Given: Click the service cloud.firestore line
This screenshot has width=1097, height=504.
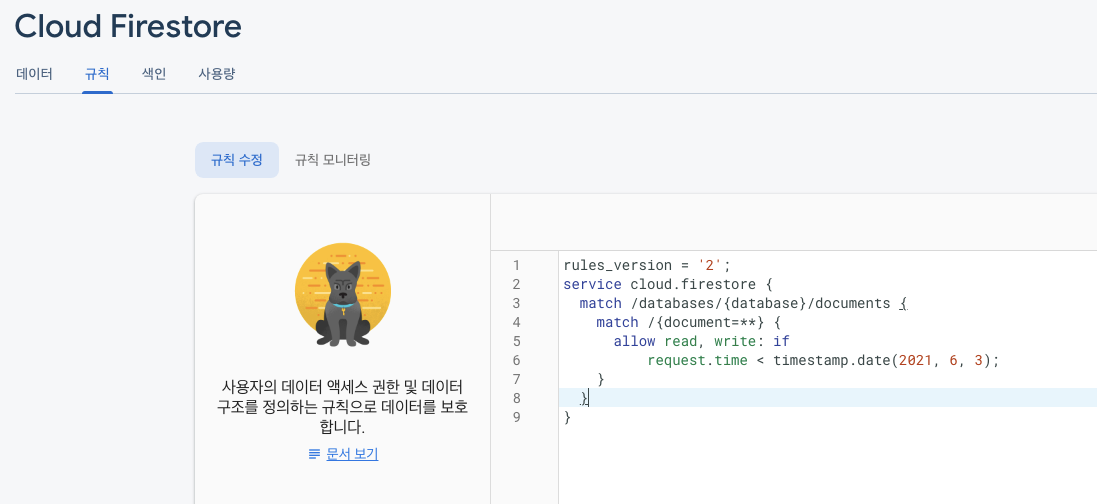Looking at the screenshot, I should coord(667,284).
